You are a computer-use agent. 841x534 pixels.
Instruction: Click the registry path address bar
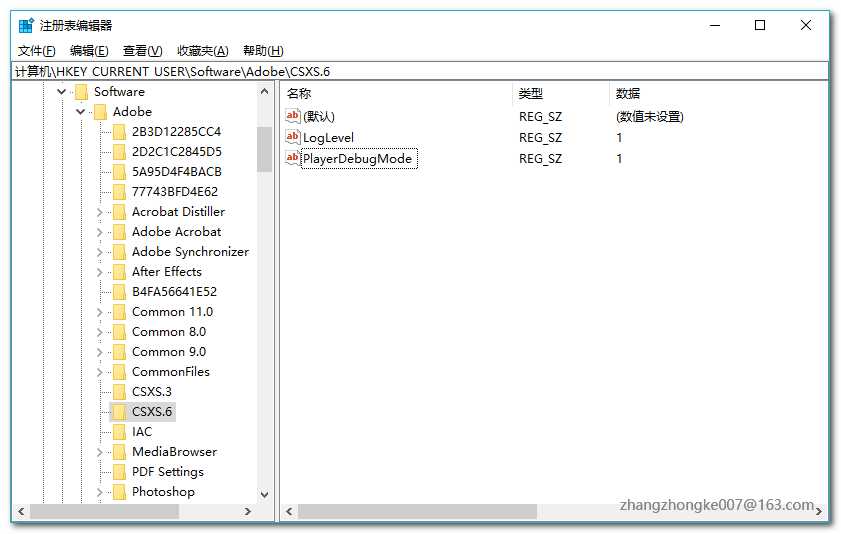[x=420, y=71]
